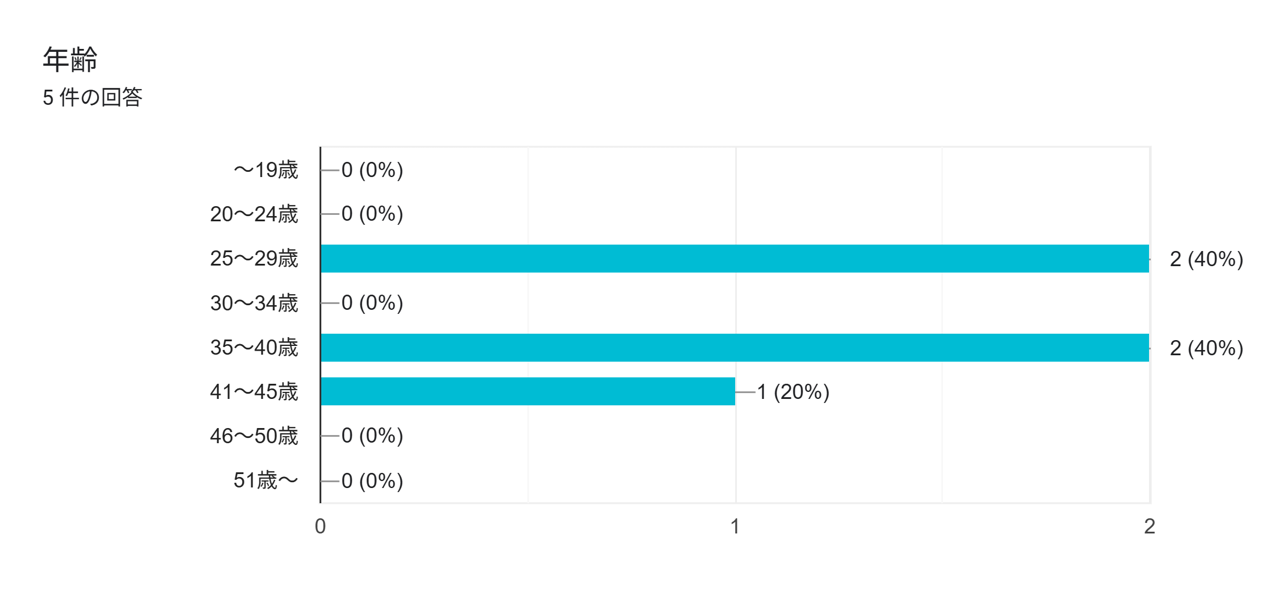The image size is (1280, 608).
Task: Select the 35〜40歳 axis label
Action: pos(254,348)
